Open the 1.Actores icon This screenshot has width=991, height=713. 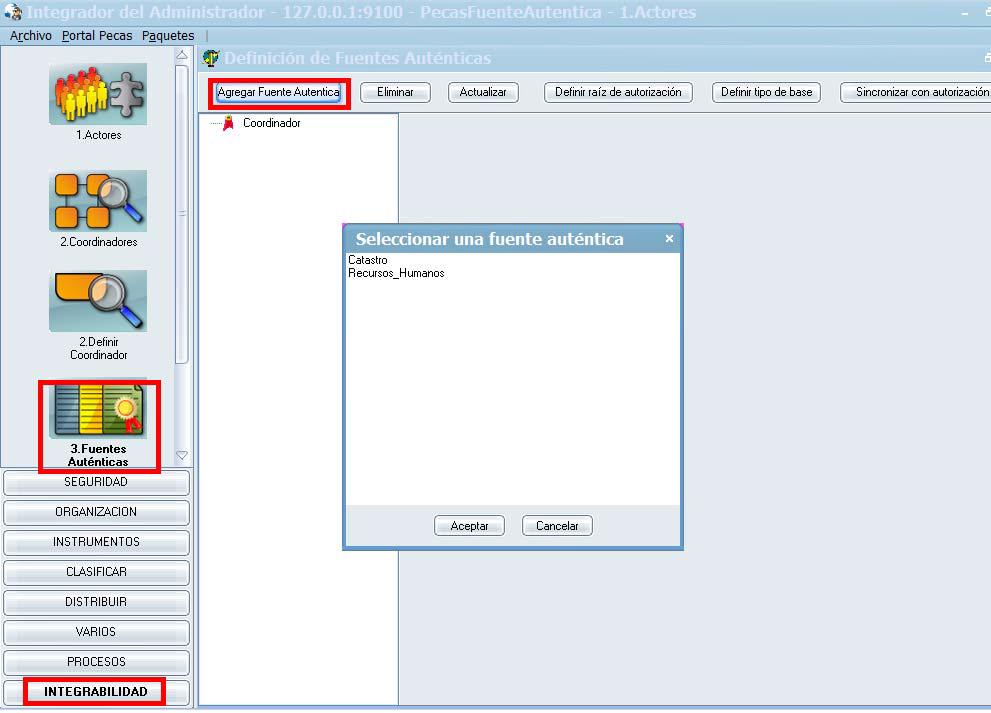[98, 94]
